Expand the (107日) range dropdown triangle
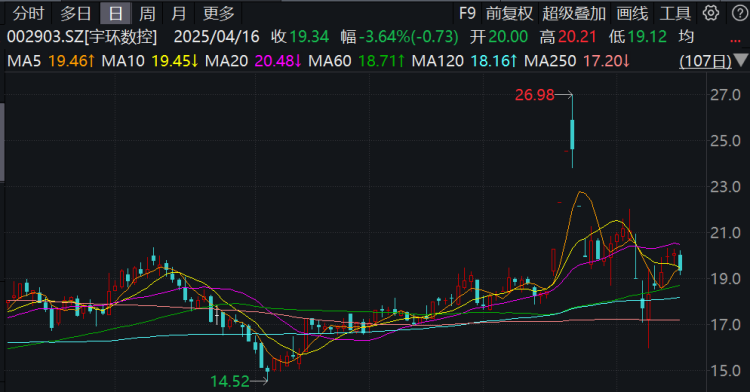Viewport: 750px width, 392px height. click(741, 60)
